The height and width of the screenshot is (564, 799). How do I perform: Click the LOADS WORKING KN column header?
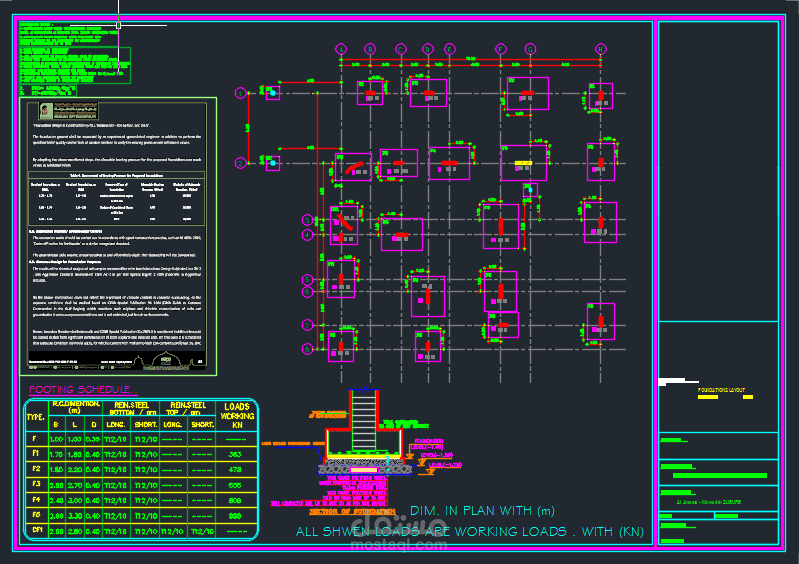237,416
